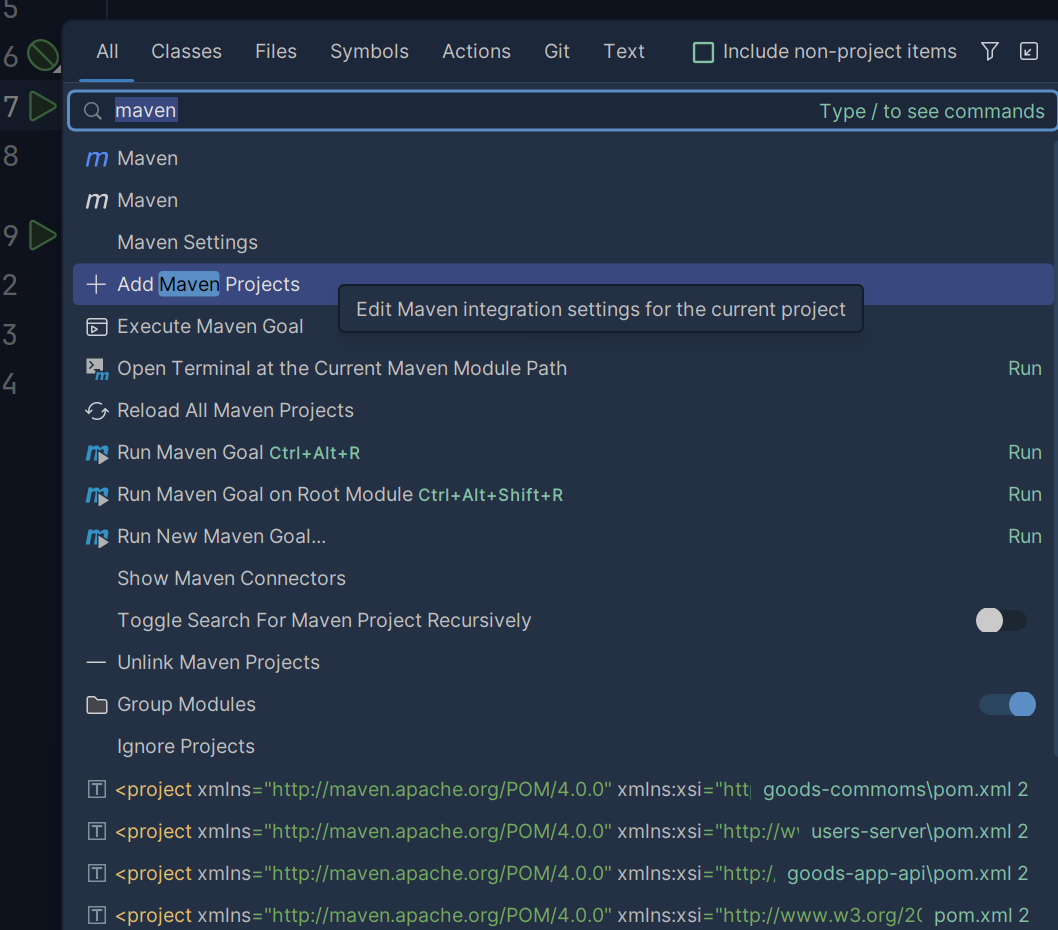The height and width of the screenshot is (930, 1058).
Task: Select Ignore Projects entry
Action: (x=562, y=746)
